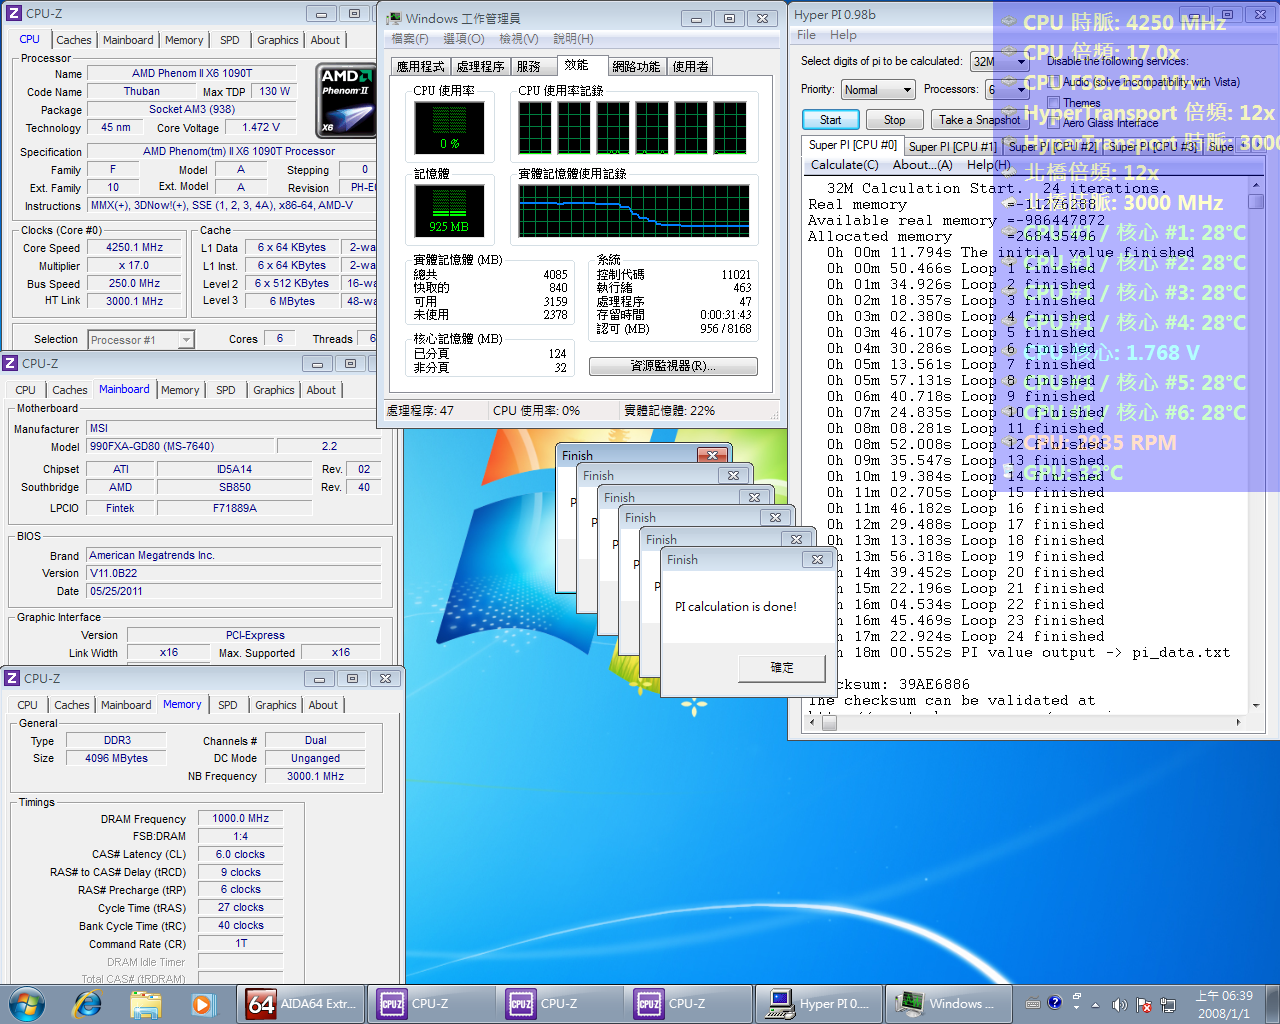Click the memory 925 MB gauge in Task Manager
Viewport: 1280px width, 1024px height.
tap(449, 210)
